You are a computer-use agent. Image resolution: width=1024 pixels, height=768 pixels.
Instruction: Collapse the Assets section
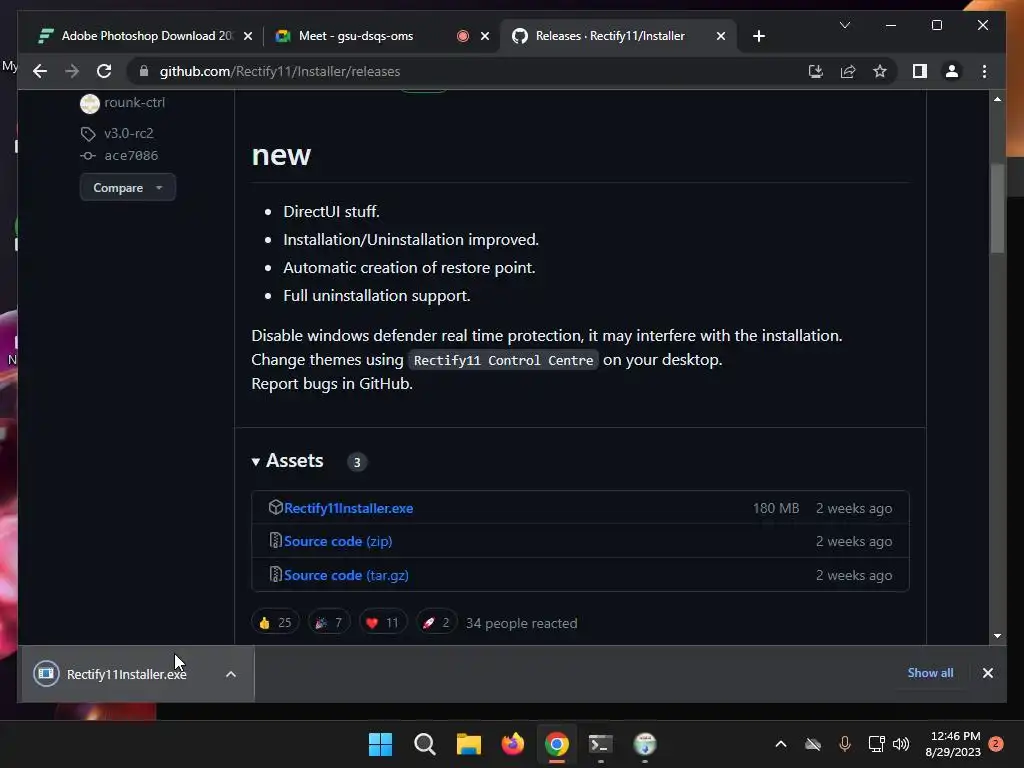tap(287, 461)
